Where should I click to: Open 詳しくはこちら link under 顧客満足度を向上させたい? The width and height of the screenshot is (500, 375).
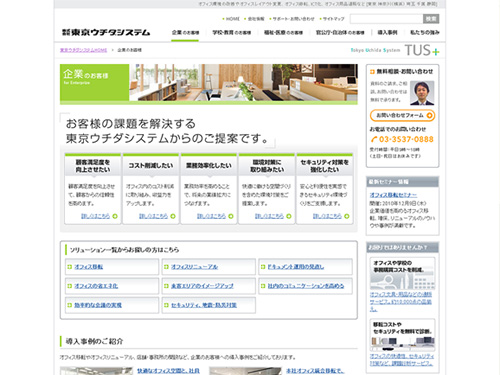tap(95, 216)
